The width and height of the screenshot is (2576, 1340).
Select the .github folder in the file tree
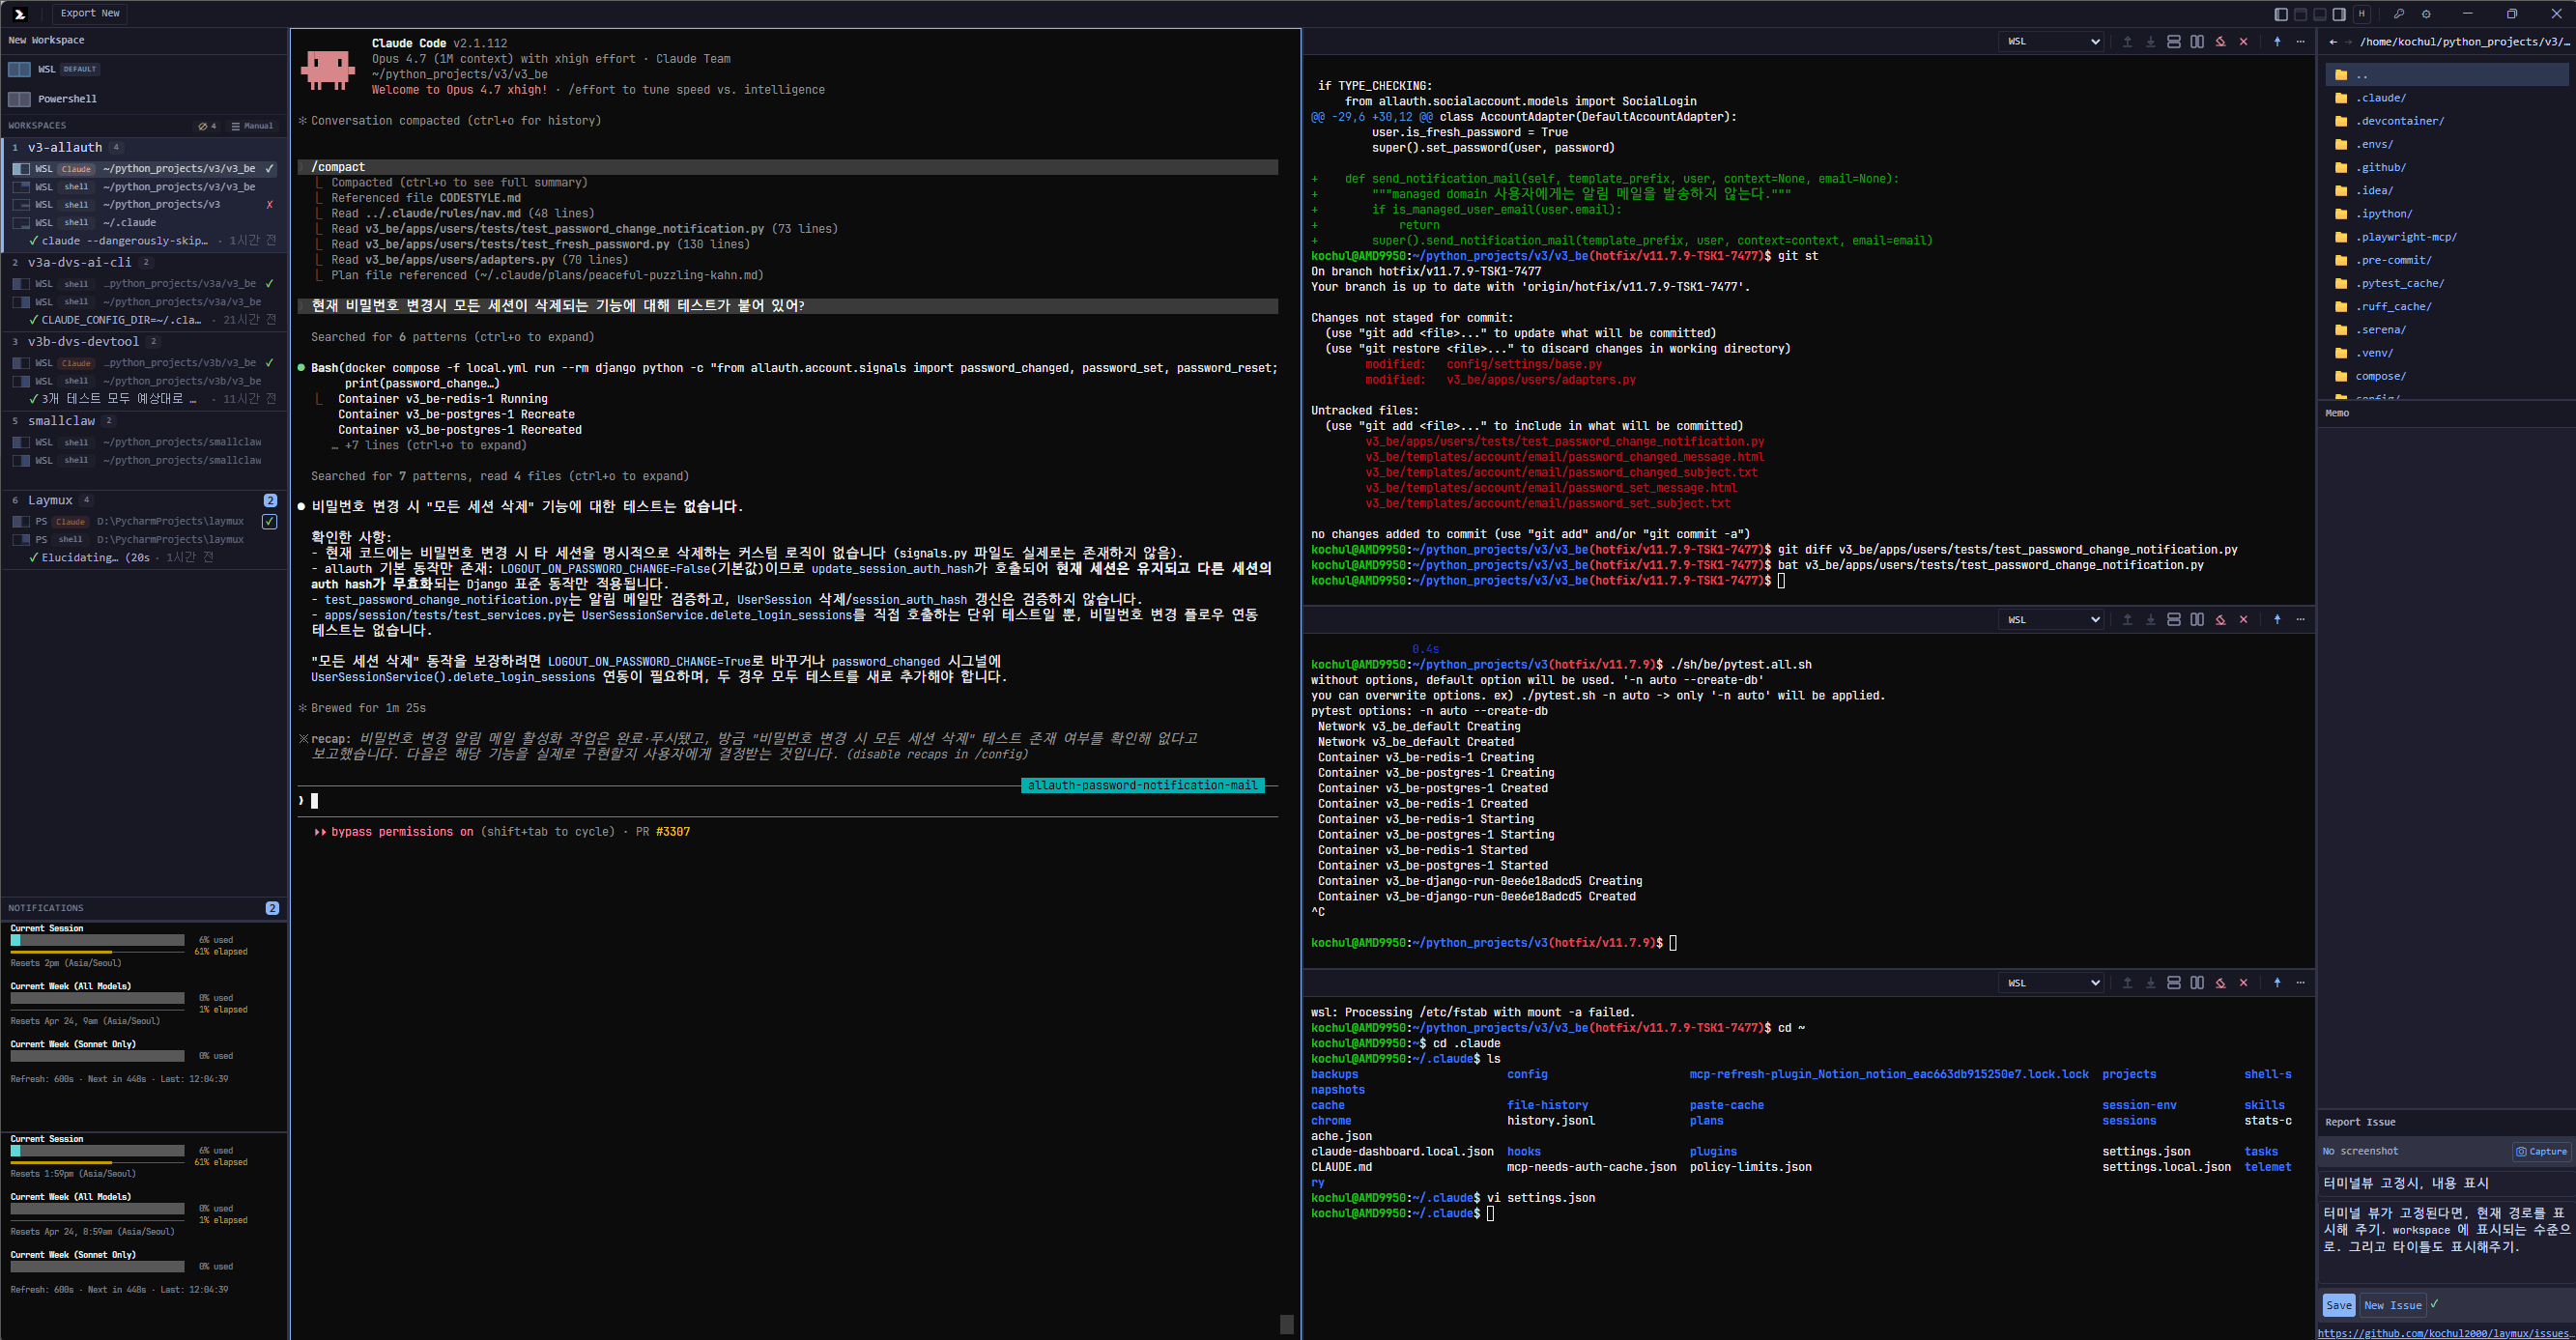(x=2381, y=167)
